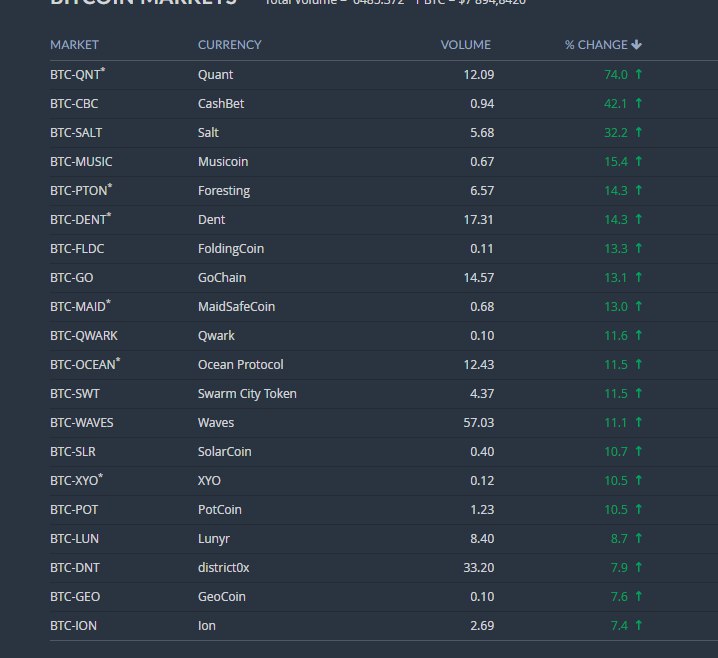Image resolution: width=718 pixels, height=658 pixels.
Task: Click the green up arrow in the Qwark row
Action: tap(638, 335)
